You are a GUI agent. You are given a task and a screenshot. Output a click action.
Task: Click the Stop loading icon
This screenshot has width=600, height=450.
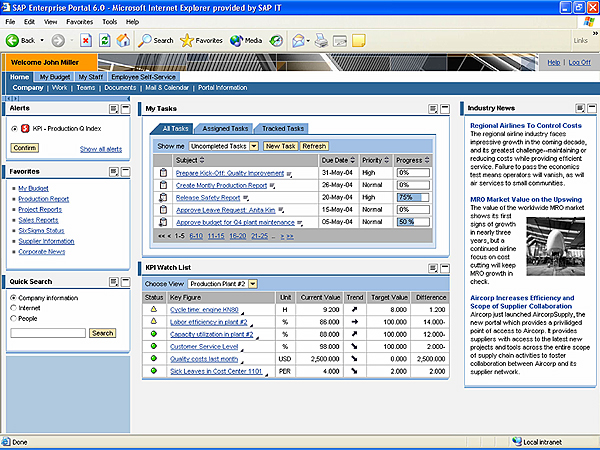(x=86, y=40)
